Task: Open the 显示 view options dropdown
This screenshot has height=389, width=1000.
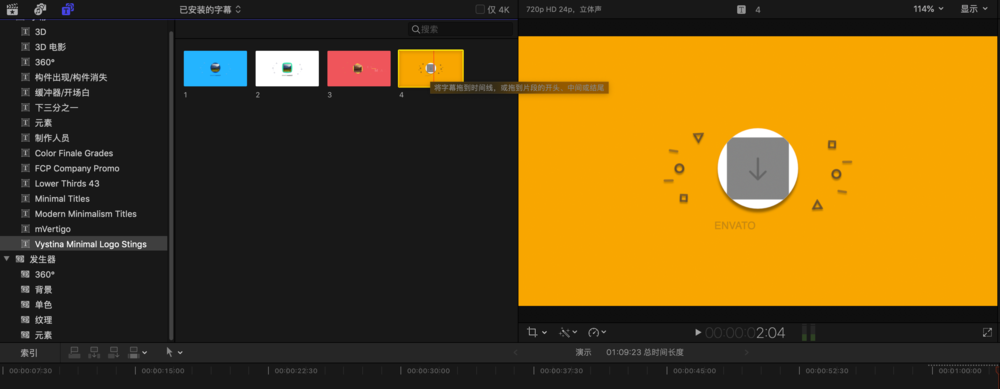Action: [x=974, y=9]
